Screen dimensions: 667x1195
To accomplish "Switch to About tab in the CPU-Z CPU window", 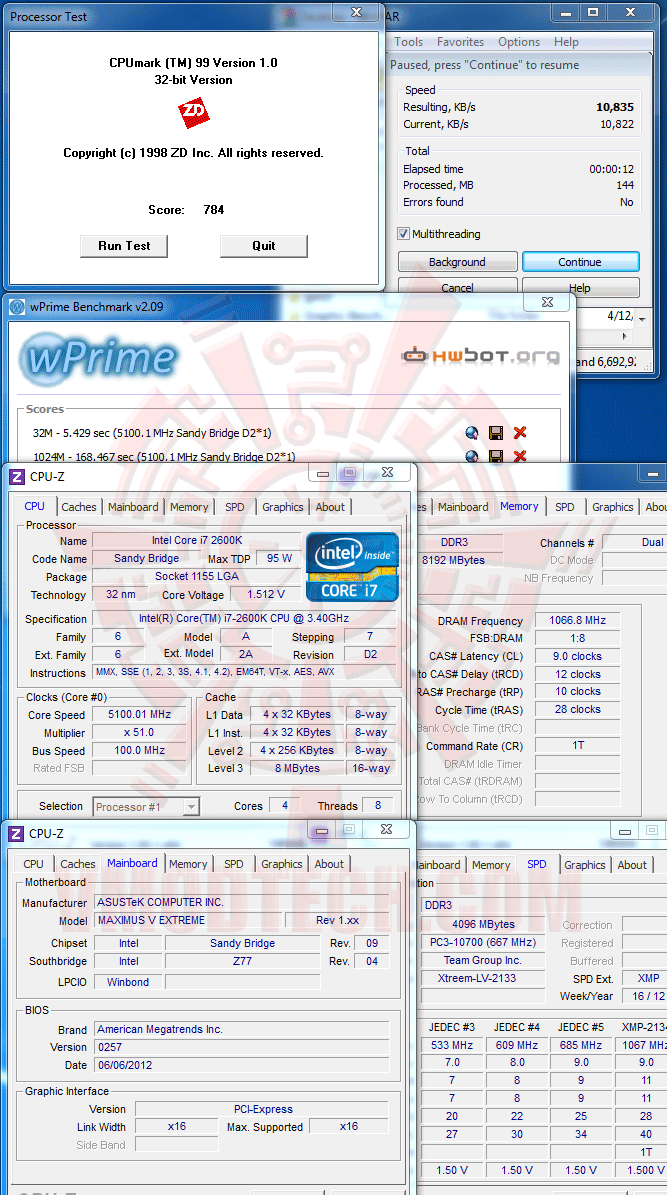I will pos(330,507).
